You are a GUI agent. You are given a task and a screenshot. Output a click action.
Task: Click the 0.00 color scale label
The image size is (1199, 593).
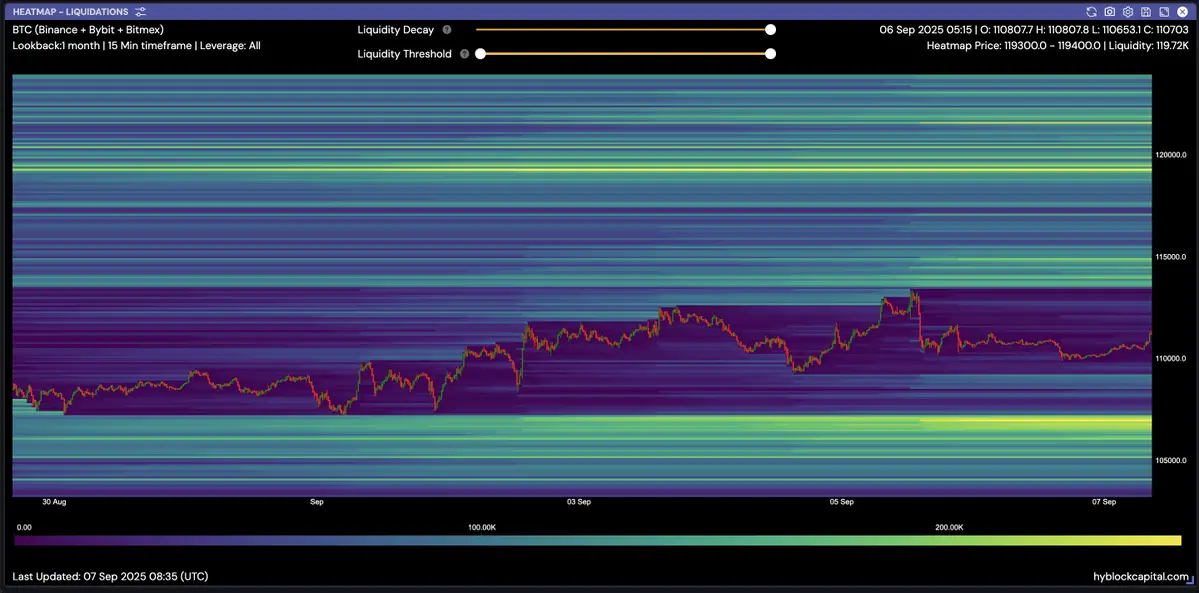[24, 527]
